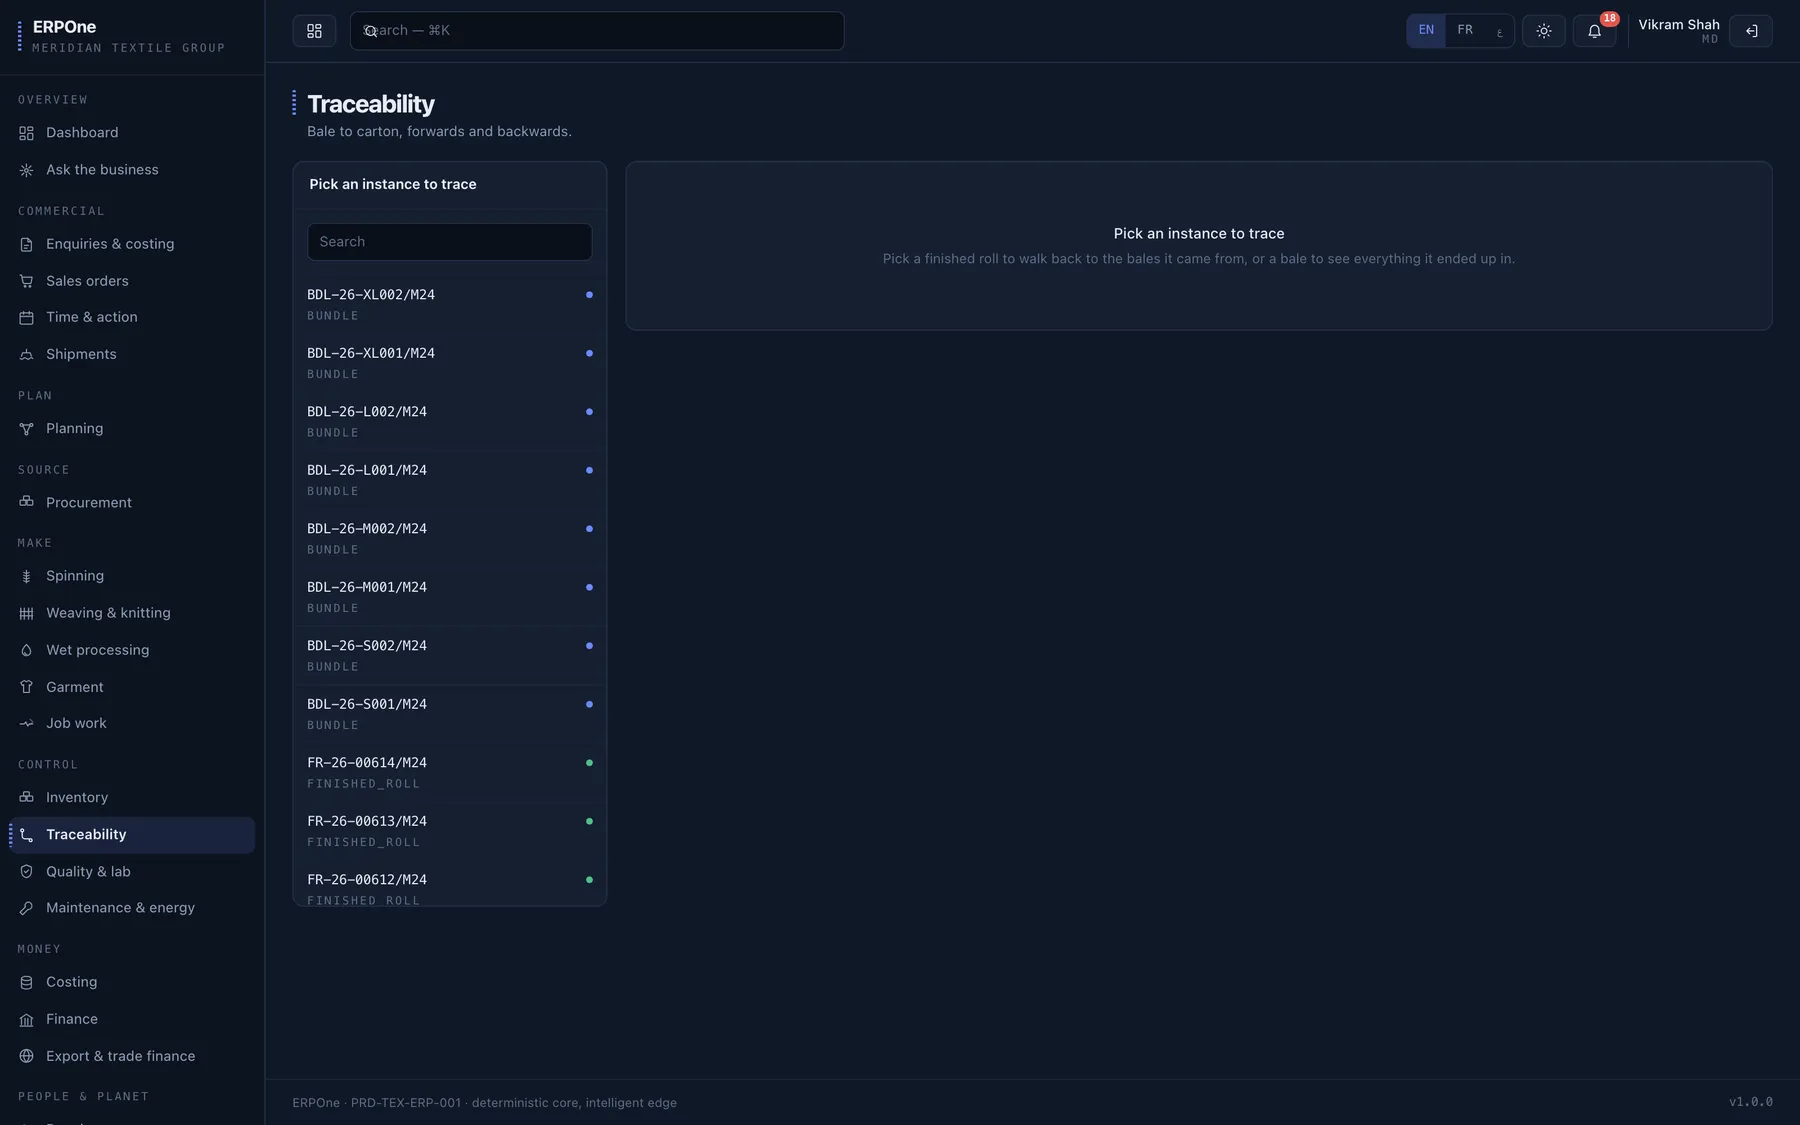Click the Shipments ship icon
The image size is (1800, 1125).
26,354
